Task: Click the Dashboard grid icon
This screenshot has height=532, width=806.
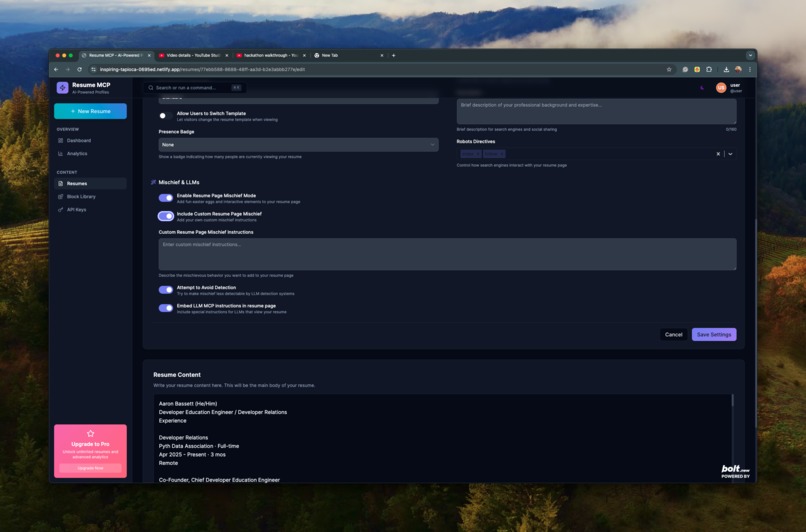Action: tap(61, 140)
